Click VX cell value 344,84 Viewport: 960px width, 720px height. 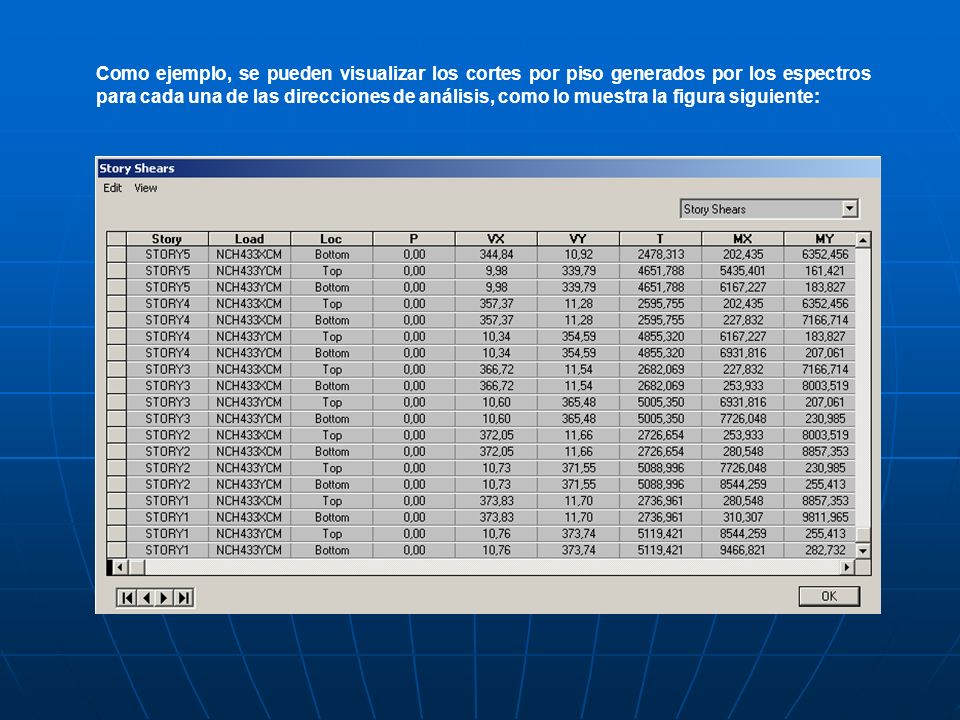(x=496, y=254)
